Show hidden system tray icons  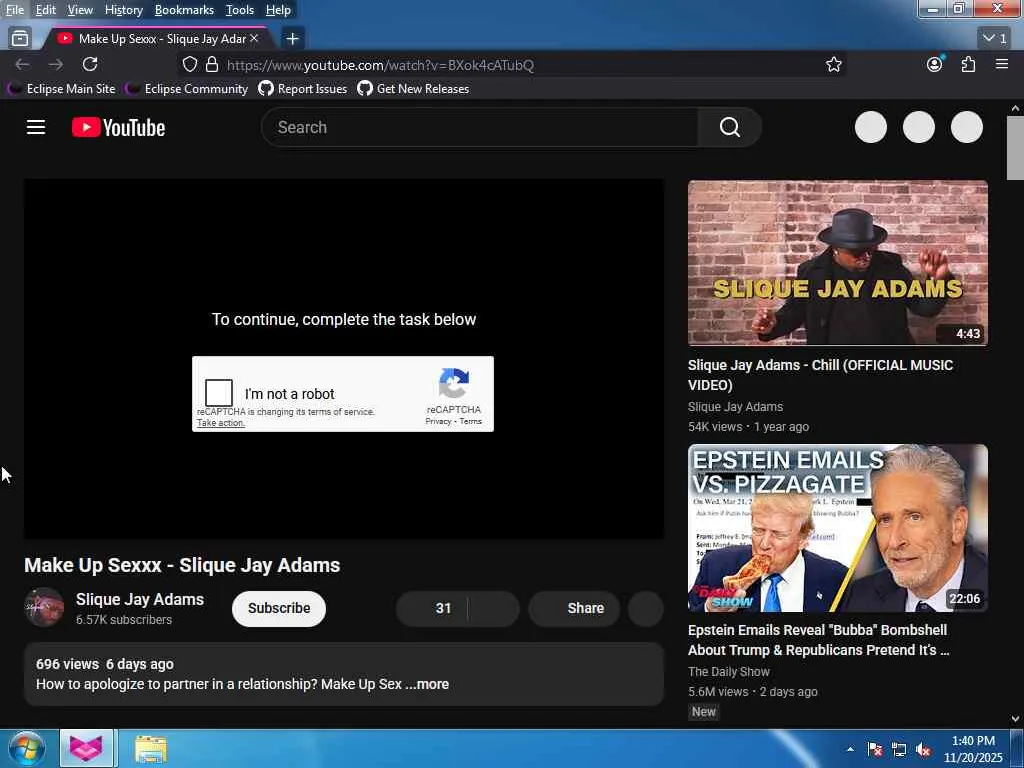coord(850,749)
